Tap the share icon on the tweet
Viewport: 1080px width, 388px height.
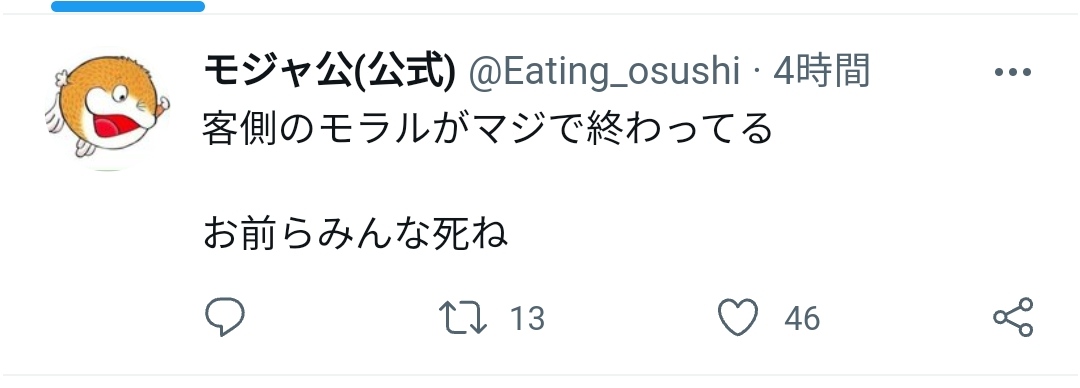coord(1013,317)
